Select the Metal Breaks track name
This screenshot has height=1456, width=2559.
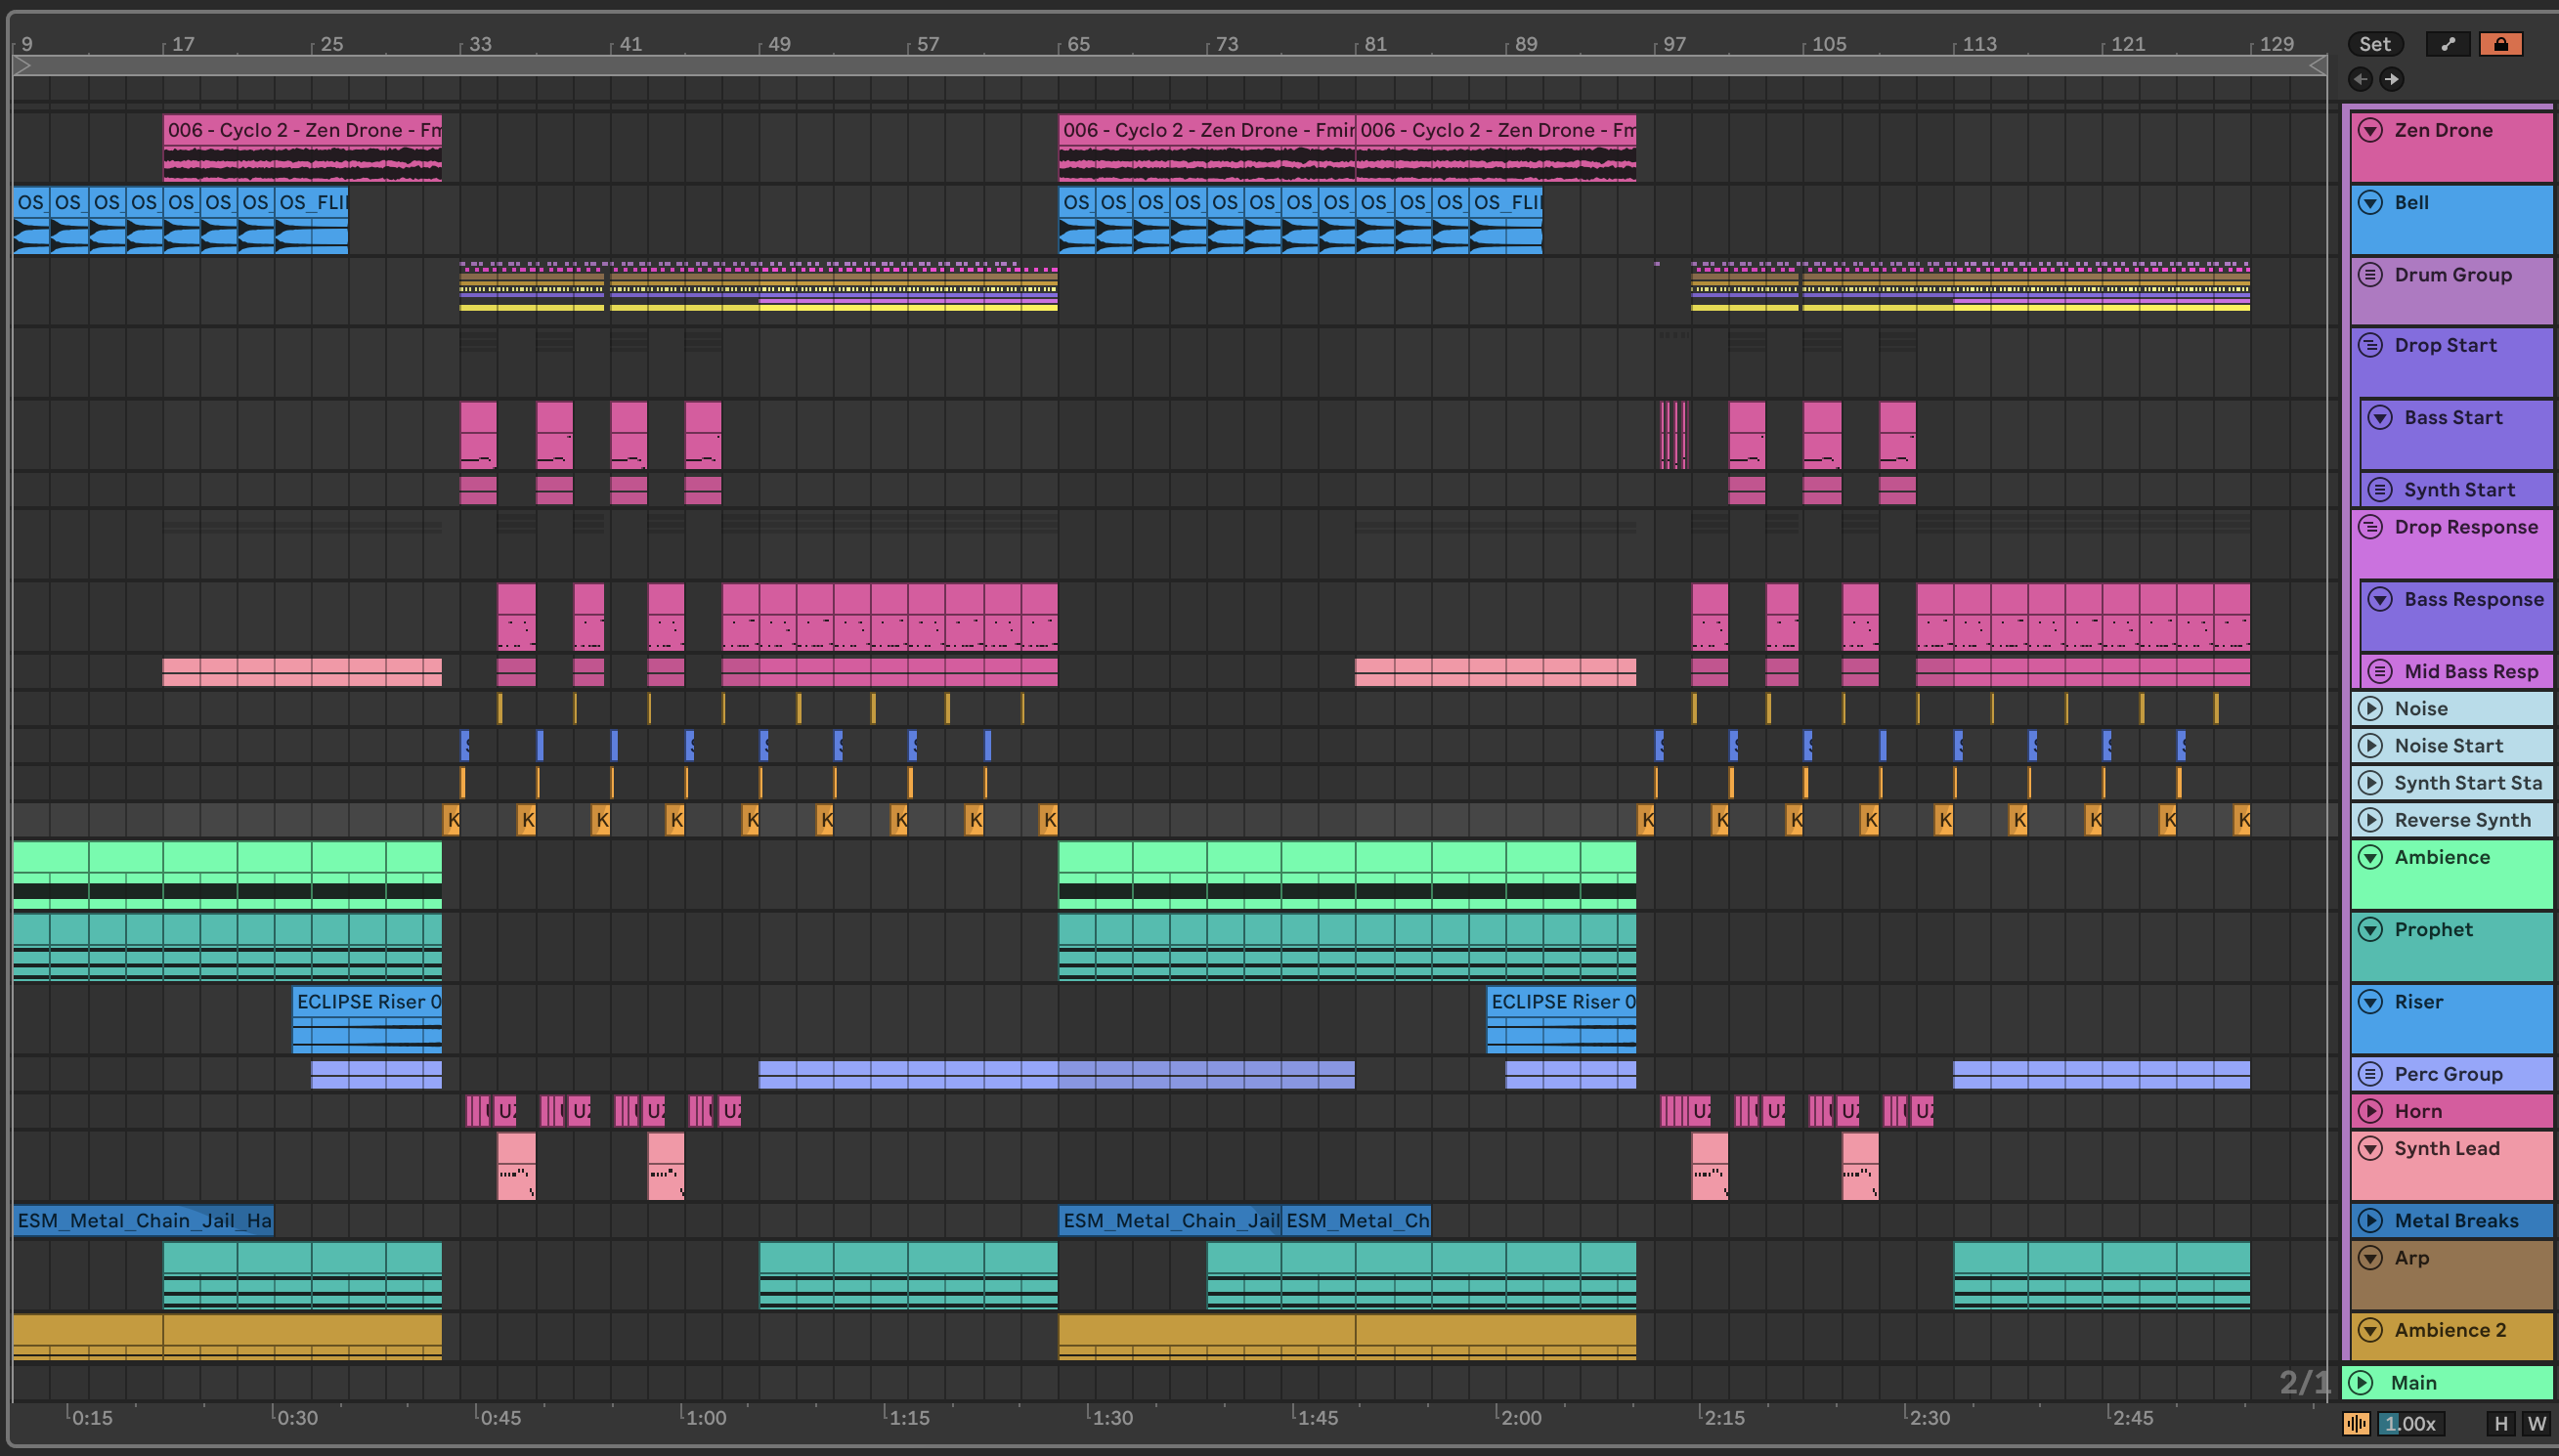click(x=2456, y=1221)
